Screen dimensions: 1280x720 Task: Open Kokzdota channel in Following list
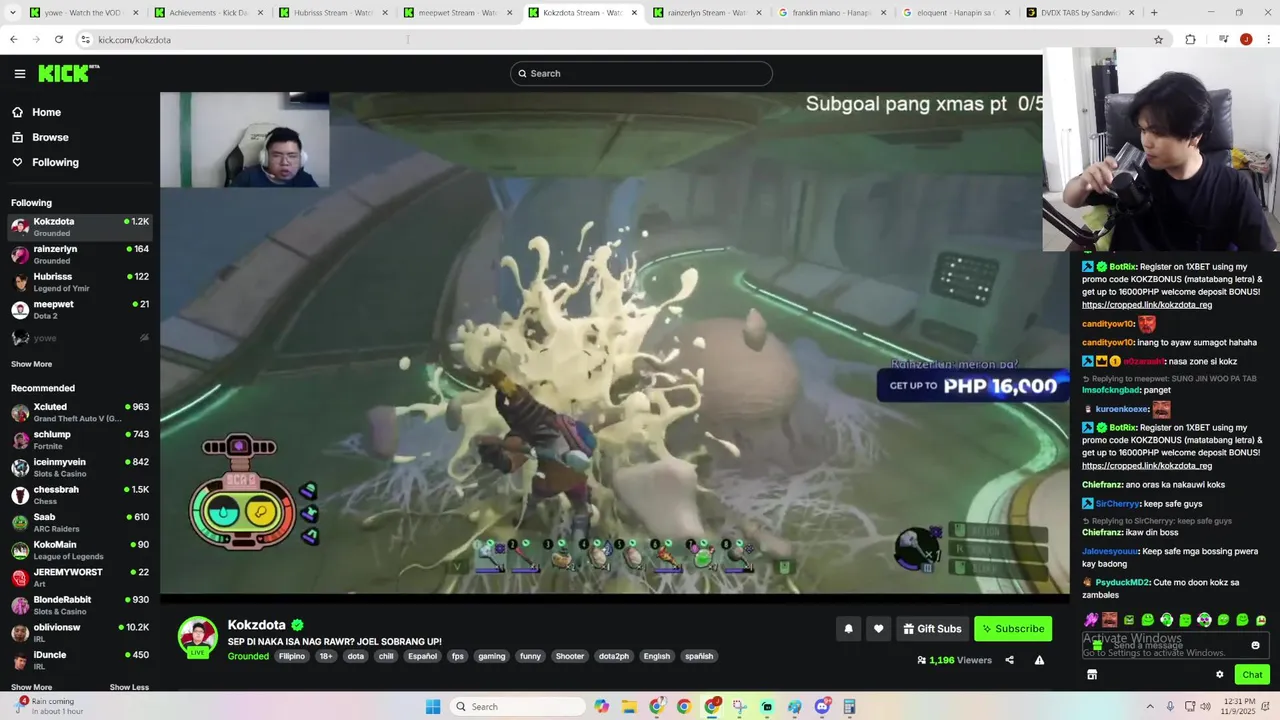[x=80, y=227]
